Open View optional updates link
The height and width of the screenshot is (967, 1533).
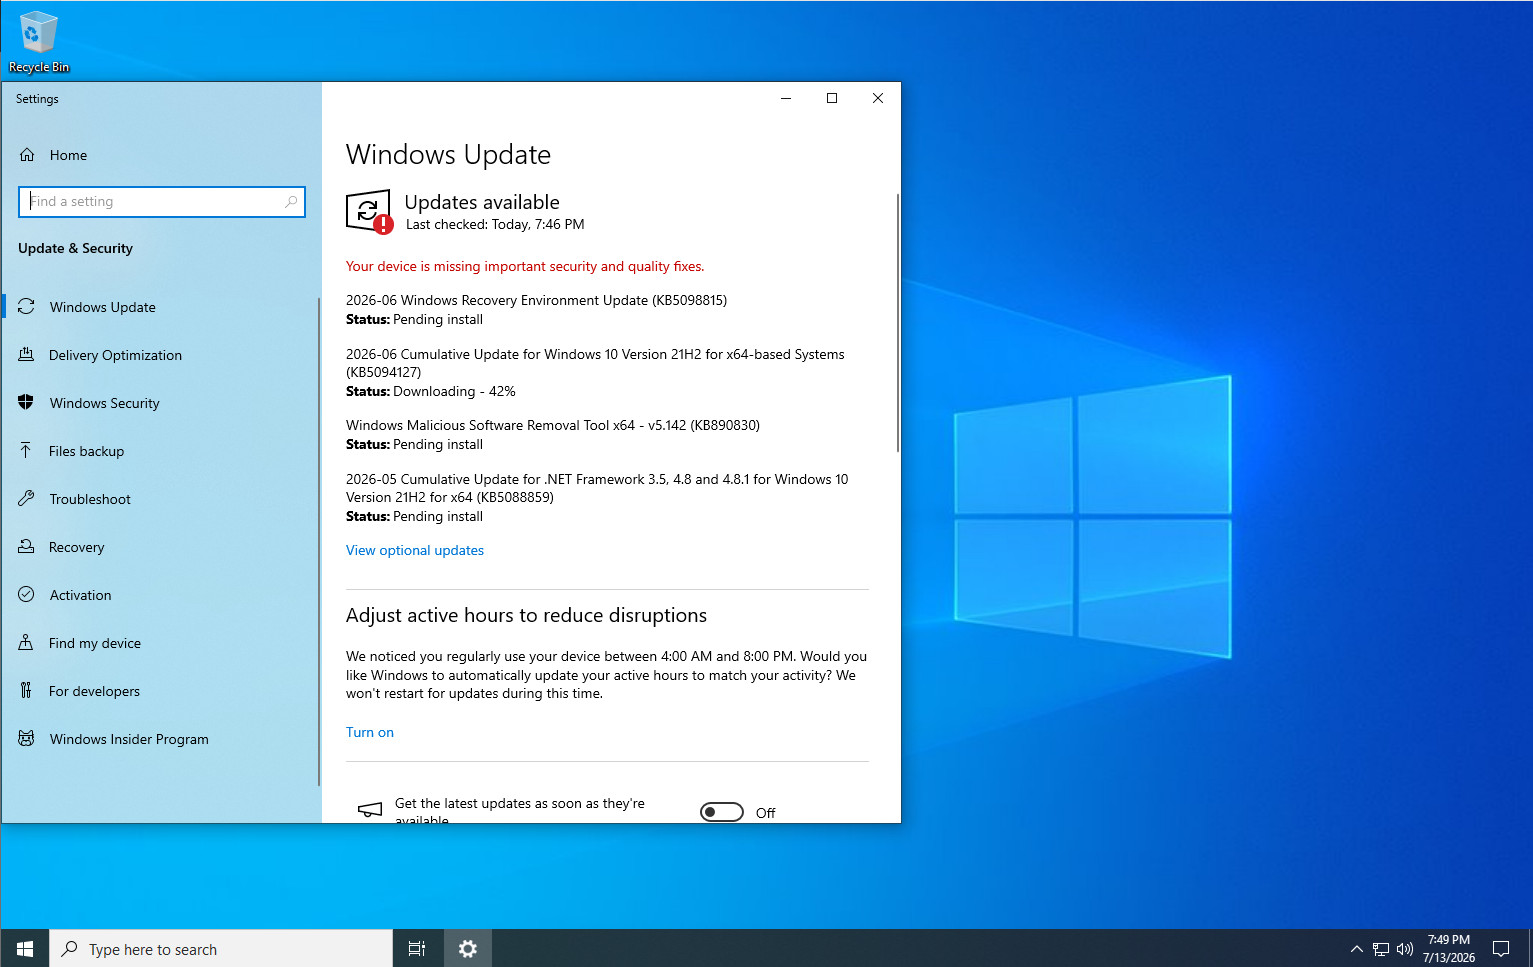tap(415, 551)
